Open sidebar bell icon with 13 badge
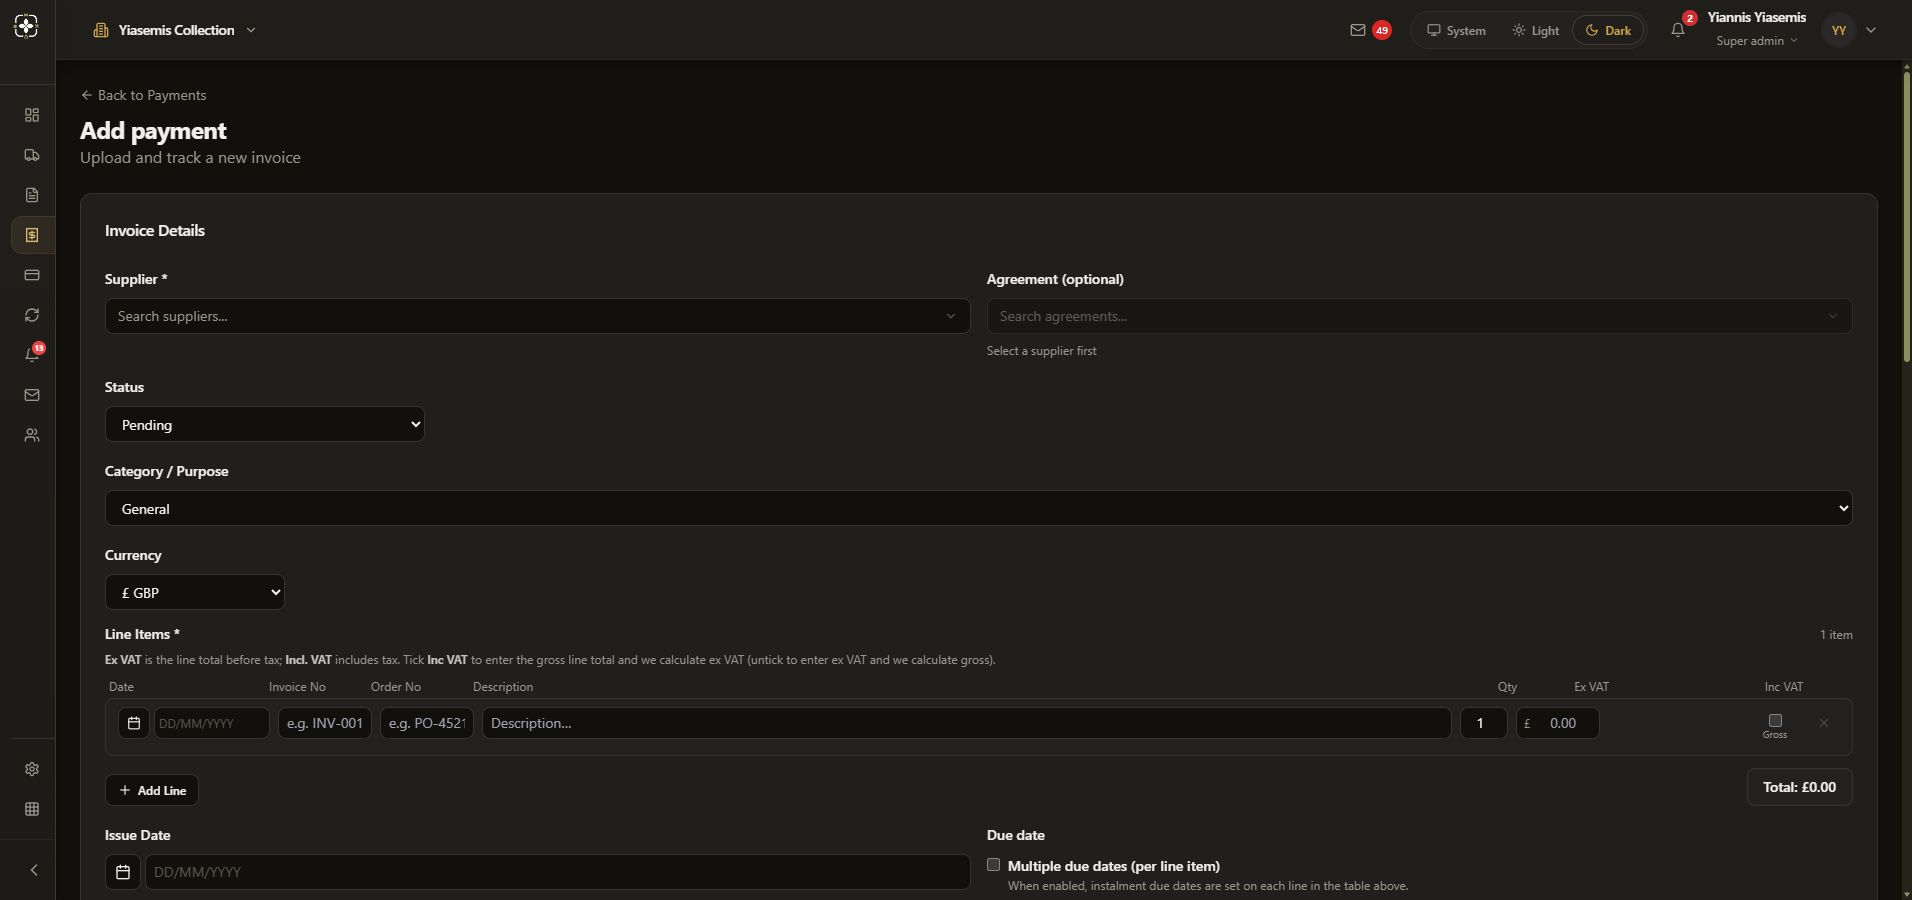Image resolution: width=1912 pixels, height=900 pixels. click(32, 354)
